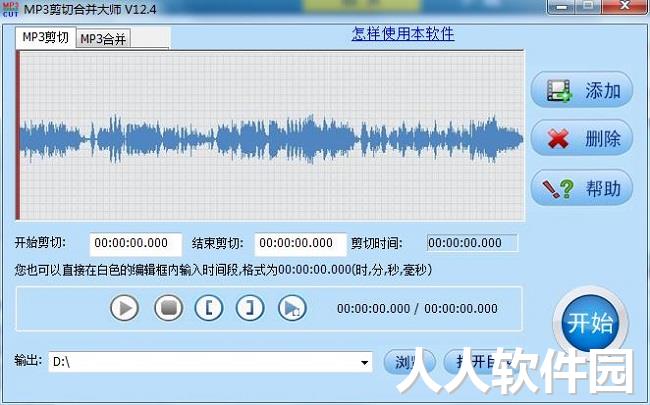This screenshot has width=650, height=405.
Task: Click the 删除 (delete) button
Action: pos(582,138)
